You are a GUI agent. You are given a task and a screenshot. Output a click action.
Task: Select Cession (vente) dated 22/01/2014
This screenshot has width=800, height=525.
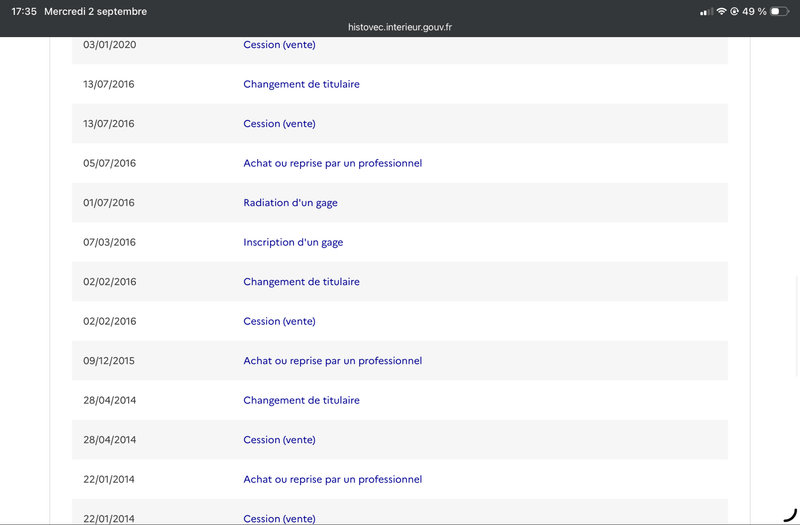tap(279, 518)
